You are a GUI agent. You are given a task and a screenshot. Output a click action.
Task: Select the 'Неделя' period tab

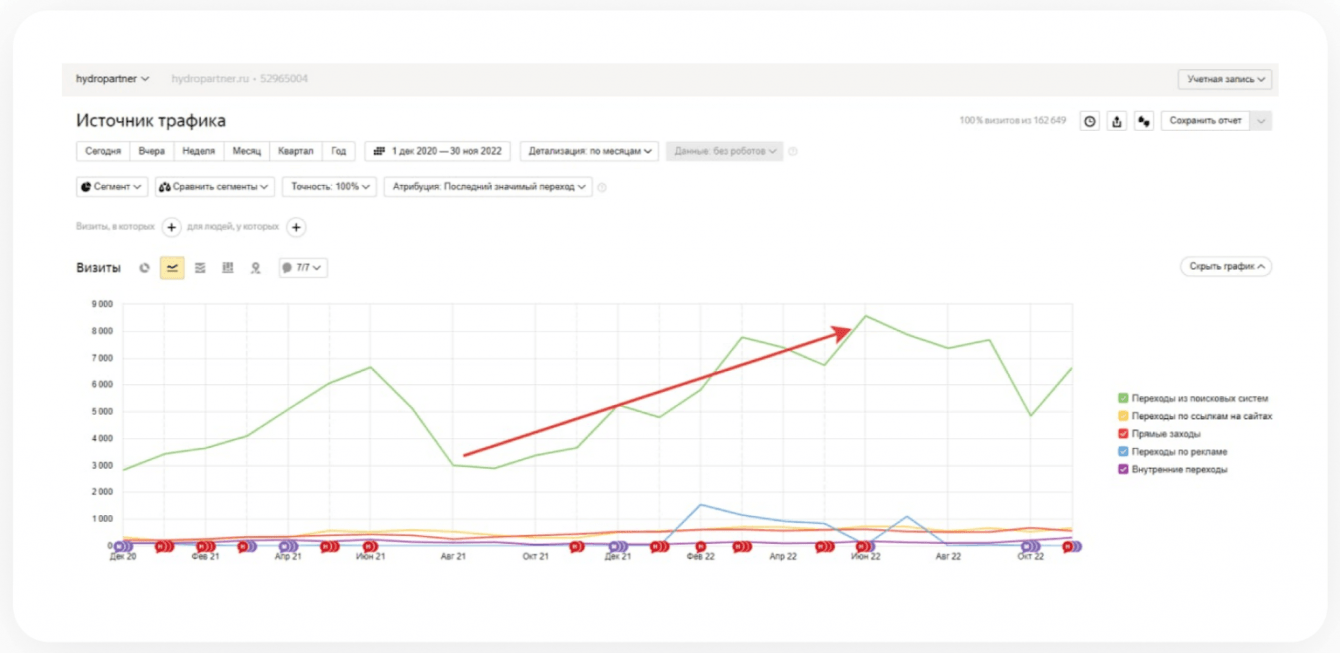[199, 151]
